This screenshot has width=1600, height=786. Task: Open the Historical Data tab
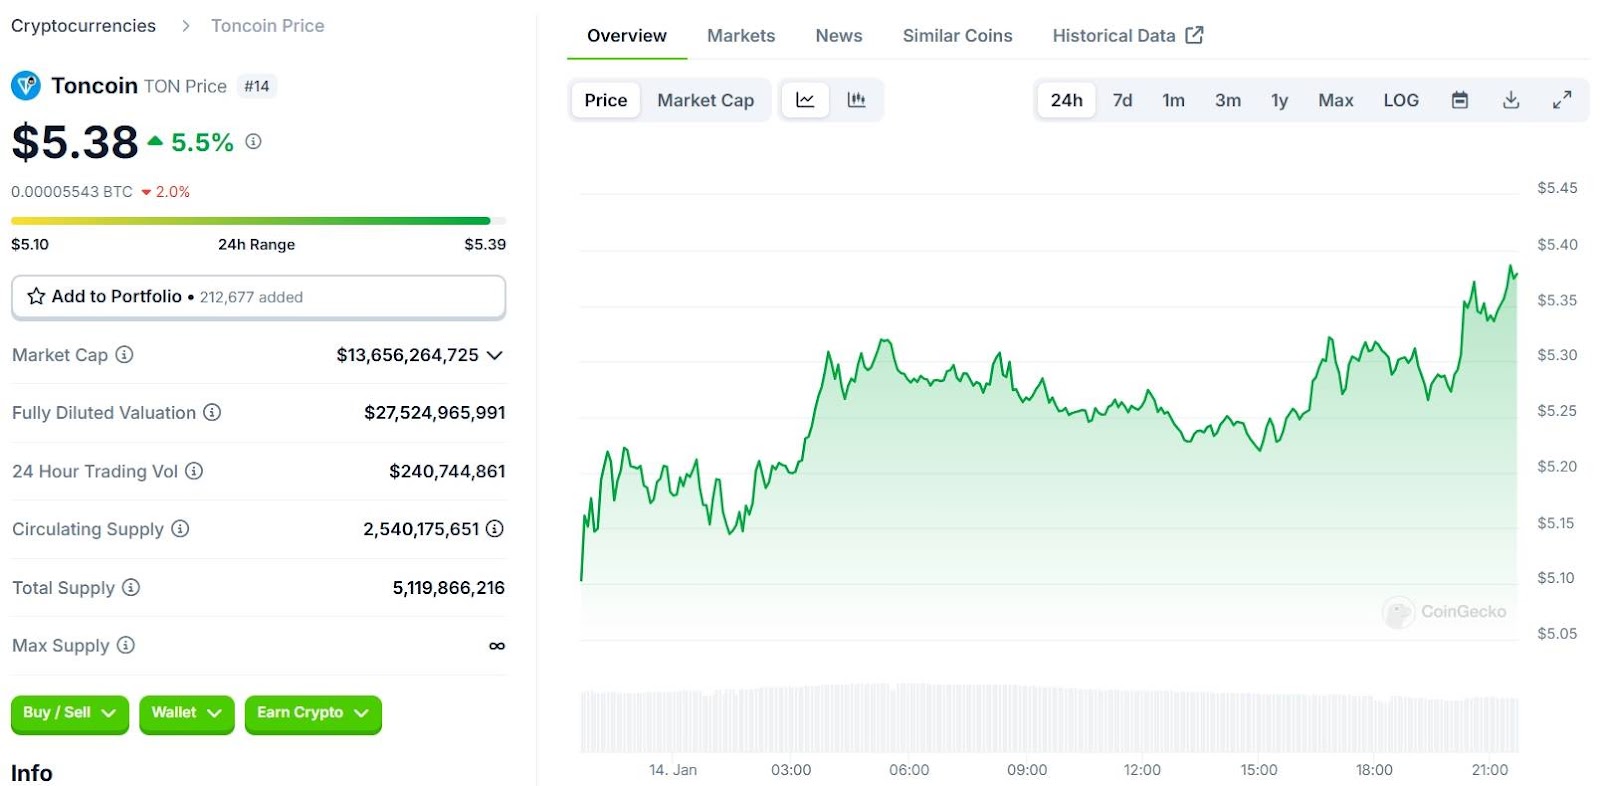coord(1128,36)
